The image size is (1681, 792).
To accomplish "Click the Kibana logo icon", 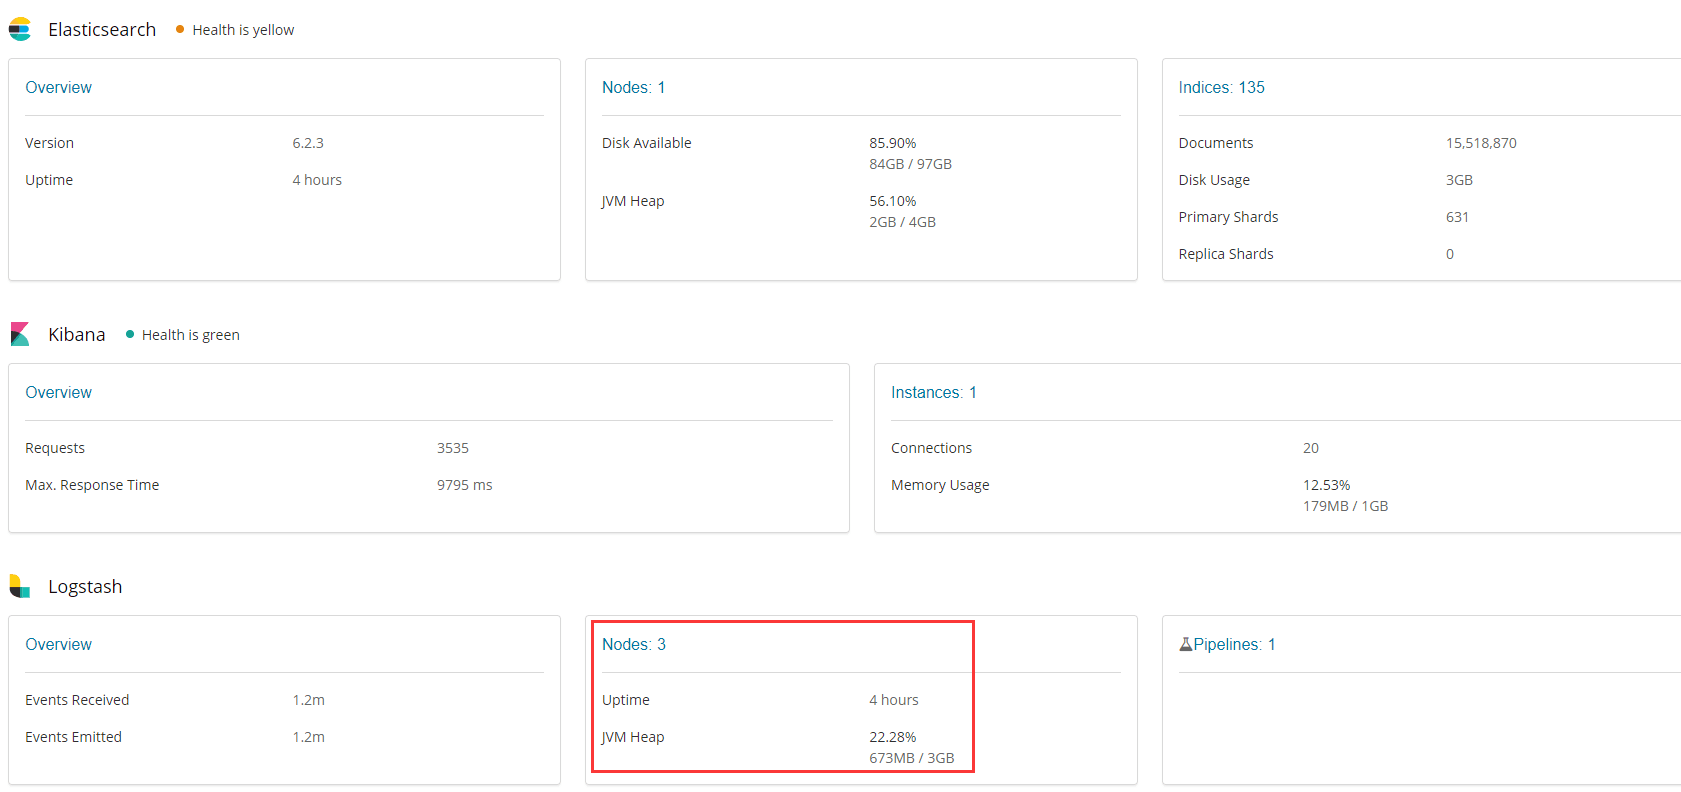I will (20, 334).
